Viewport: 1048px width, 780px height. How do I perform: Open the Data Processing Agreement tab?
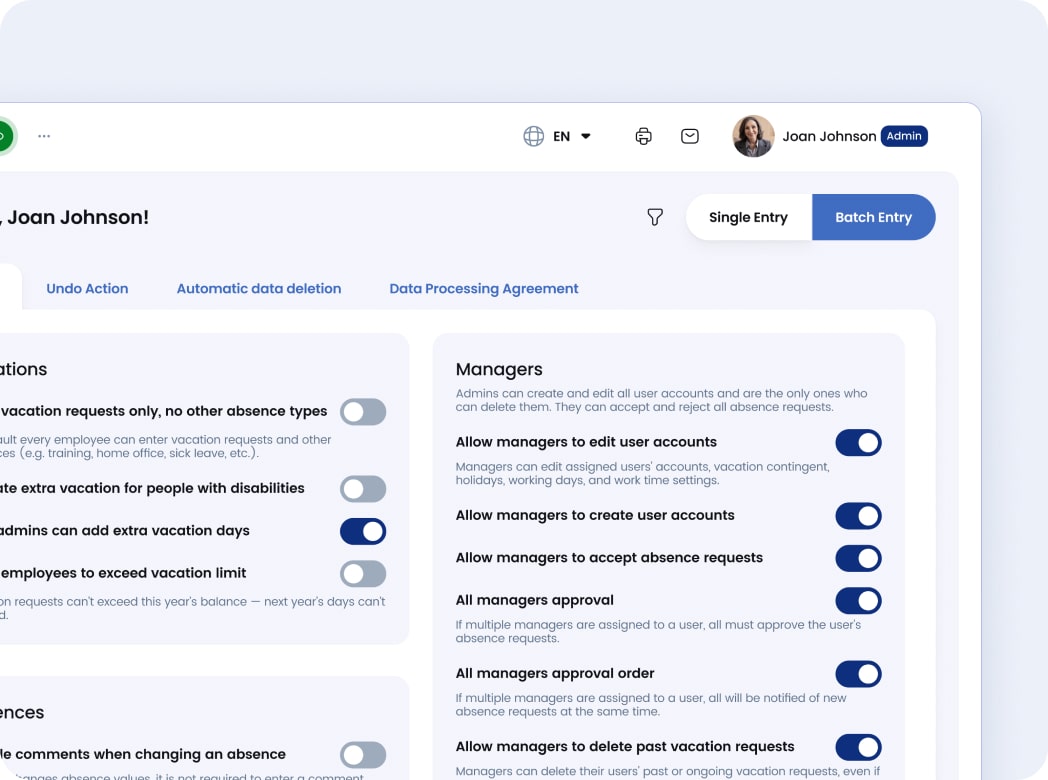pos(484,288)
